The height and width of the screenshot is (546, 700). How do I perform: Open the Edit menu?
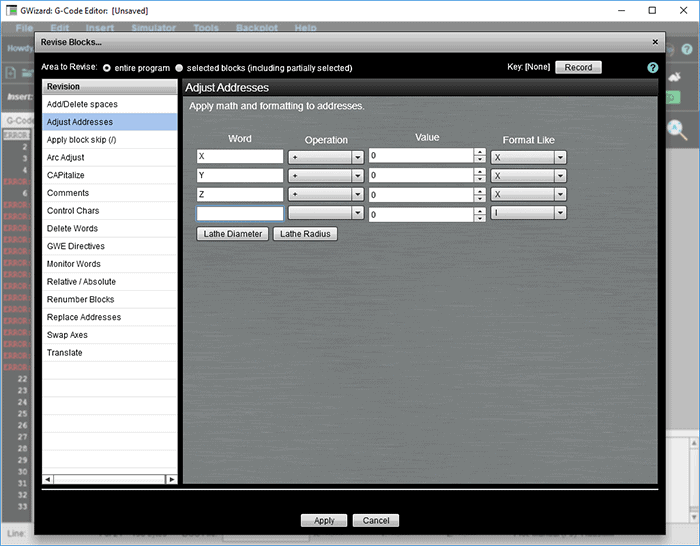[59, 28]
